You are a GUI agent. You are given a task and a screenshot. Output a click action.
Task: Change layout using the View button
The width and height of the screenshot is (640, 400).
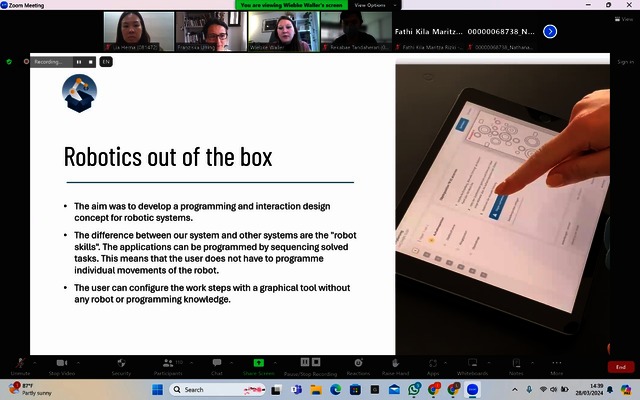pyautogui.click(x=624, y=19)
